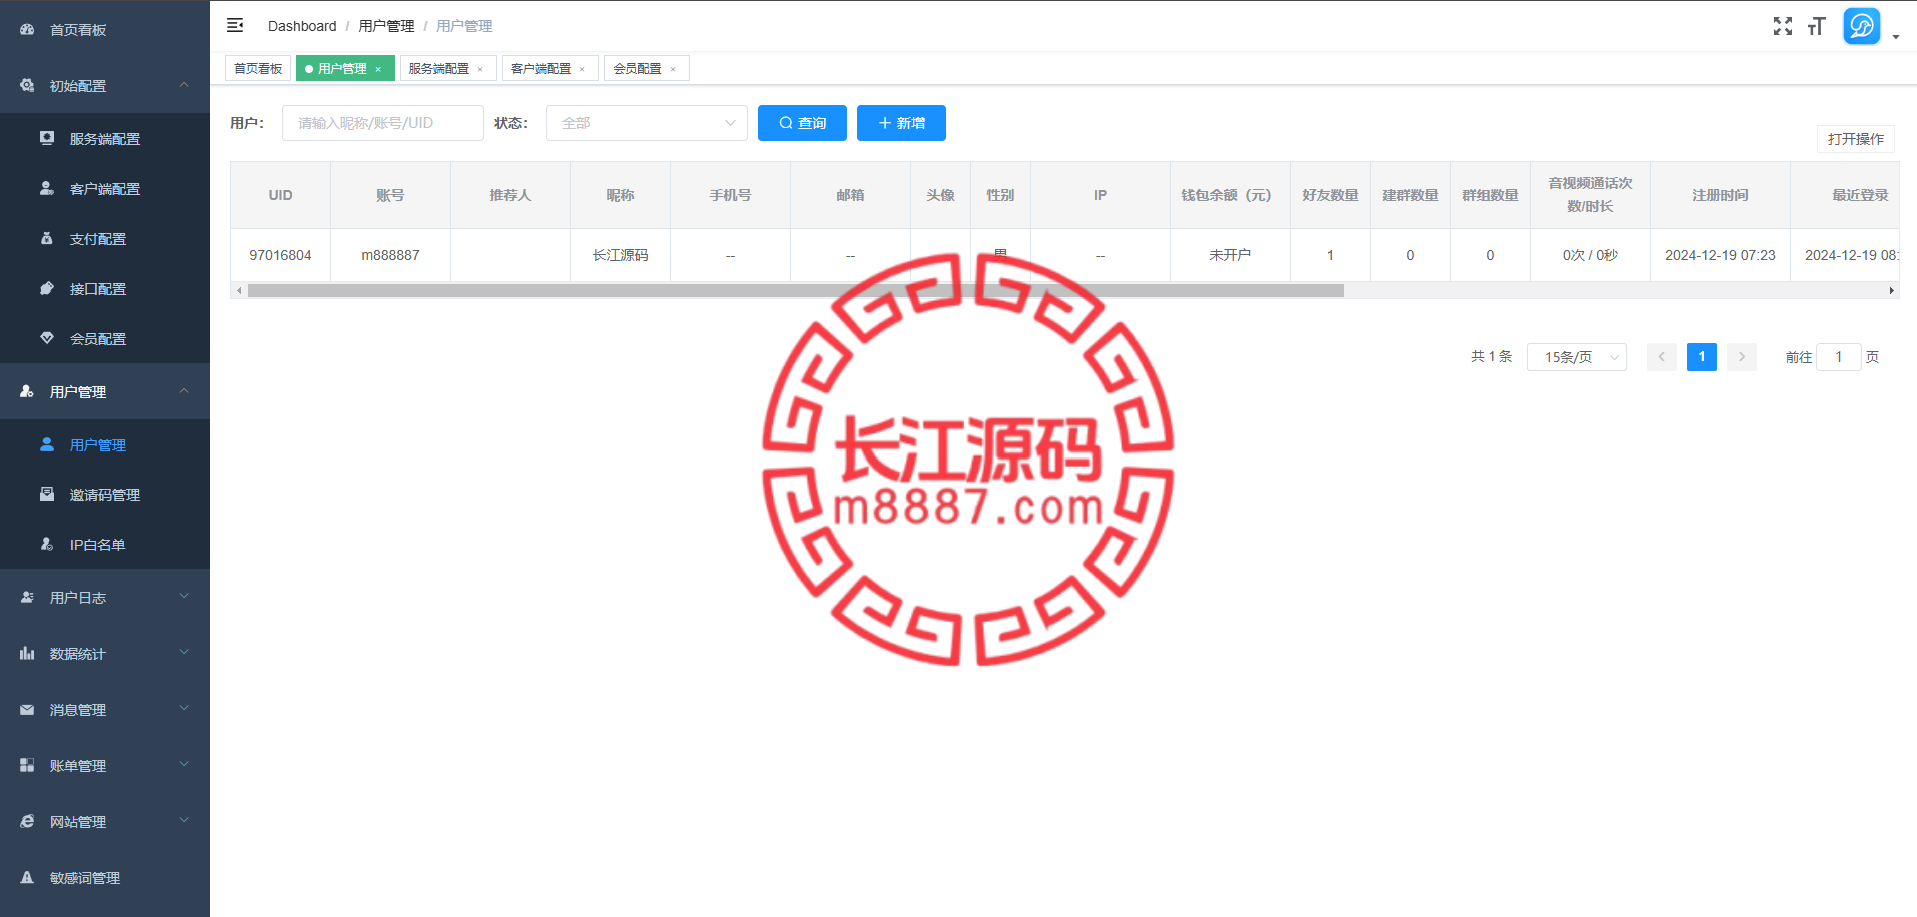Image resolution: width=1917 pixels, height=917 pixels.
Task: Toggle the sidebar hamburger icon
Action: tap(235, 25)
